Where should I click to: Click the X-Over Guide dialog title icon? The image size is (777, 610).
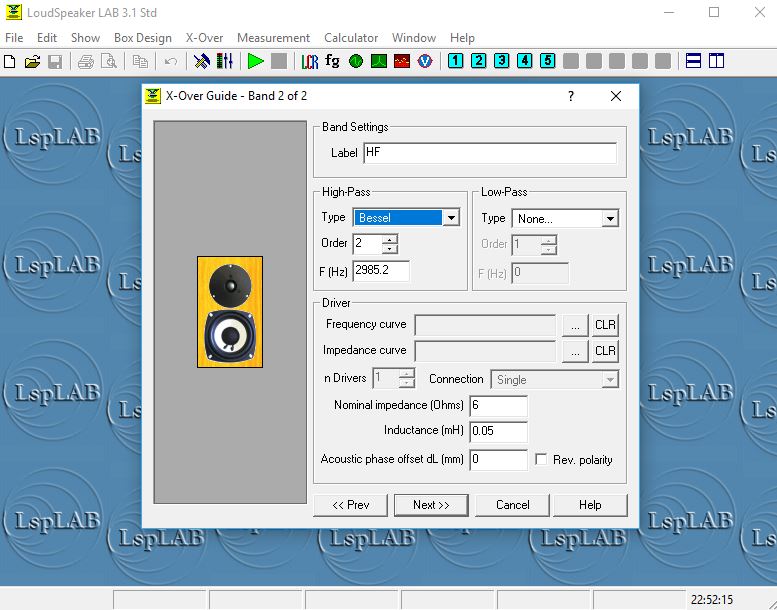point(153,96)
